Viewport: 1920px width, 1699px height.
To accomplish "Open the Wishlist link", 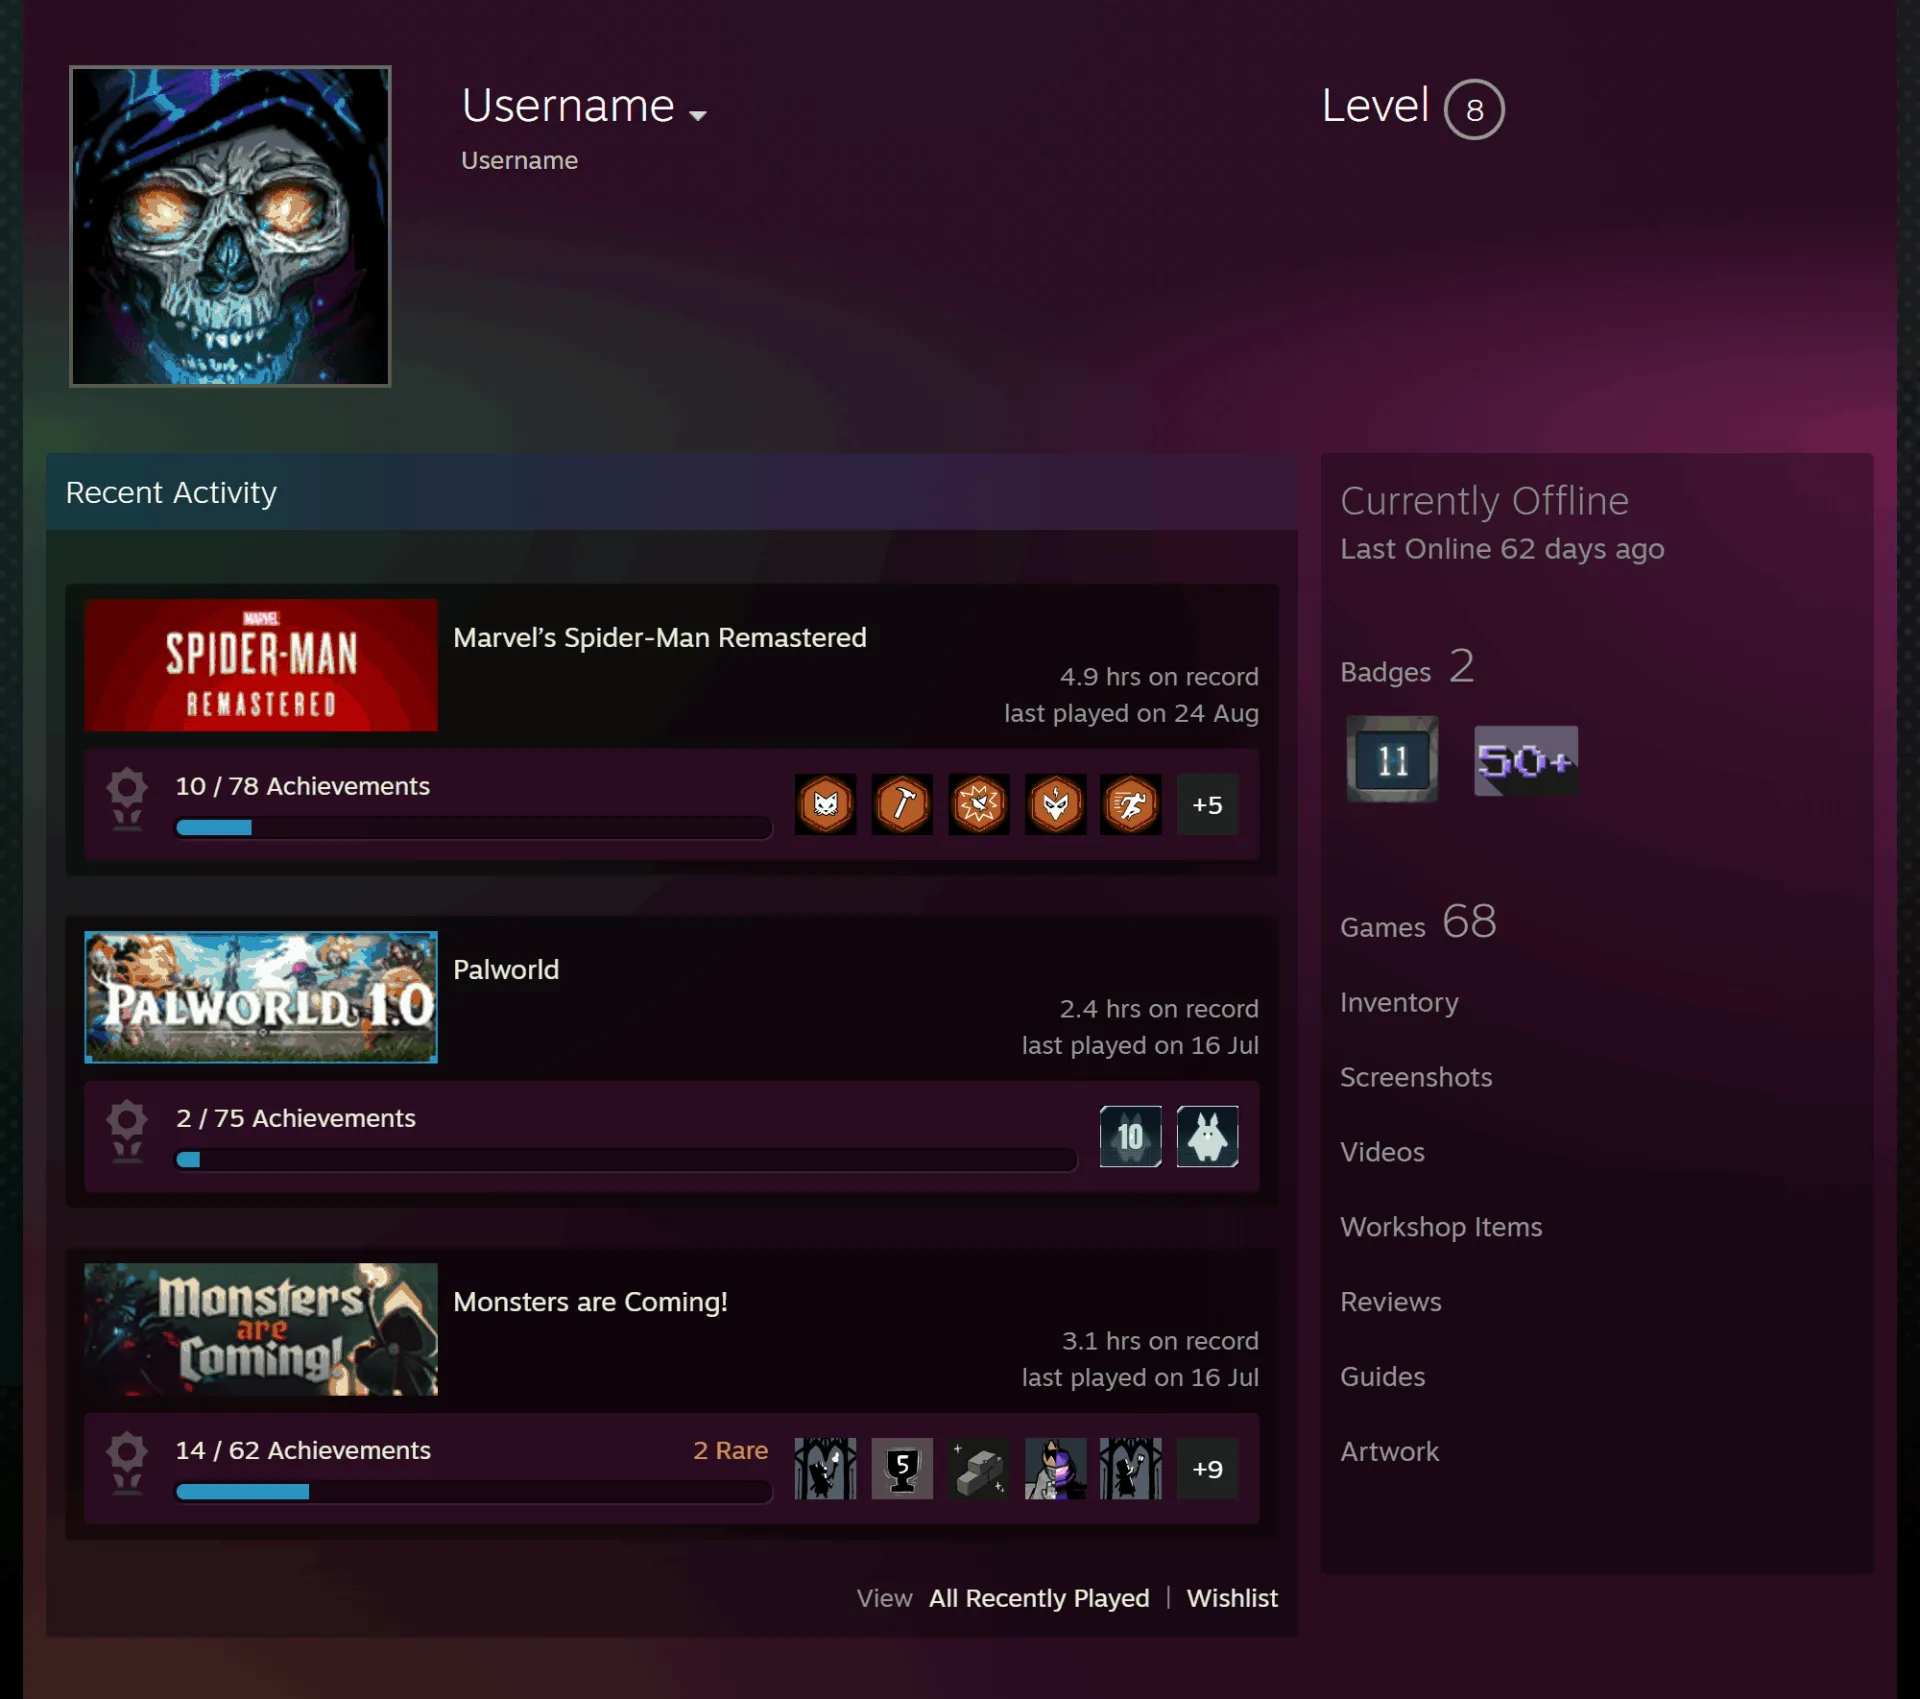I will [1232, 1598].
